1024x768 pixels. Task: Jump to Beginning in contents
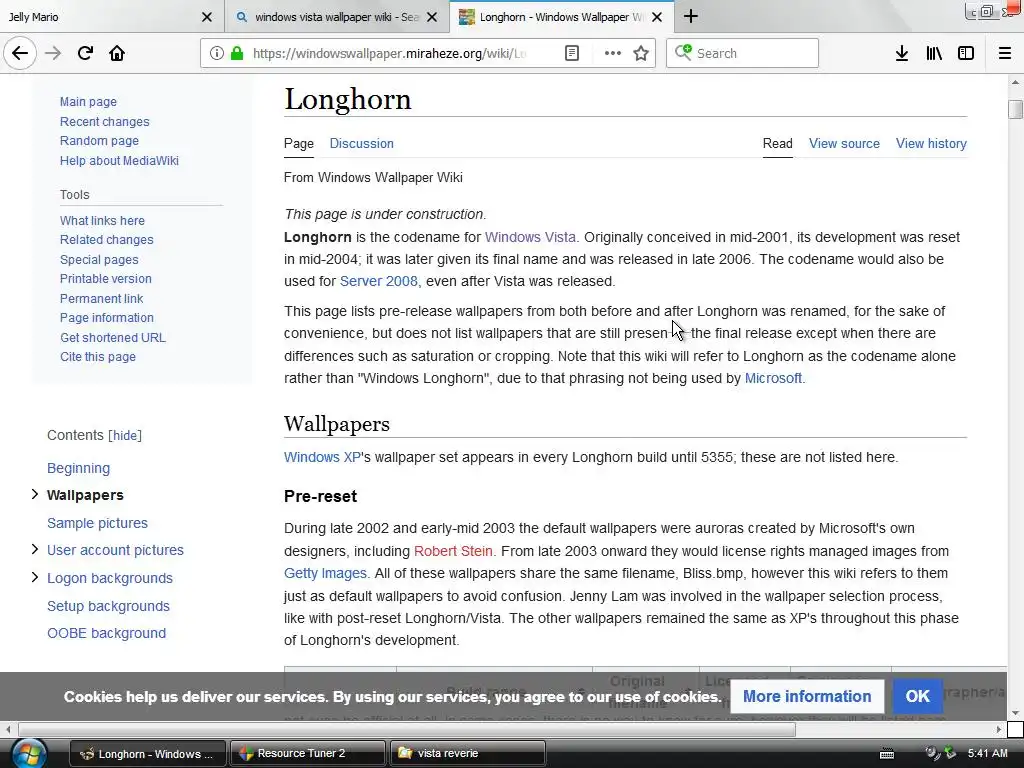coord(78,468)
